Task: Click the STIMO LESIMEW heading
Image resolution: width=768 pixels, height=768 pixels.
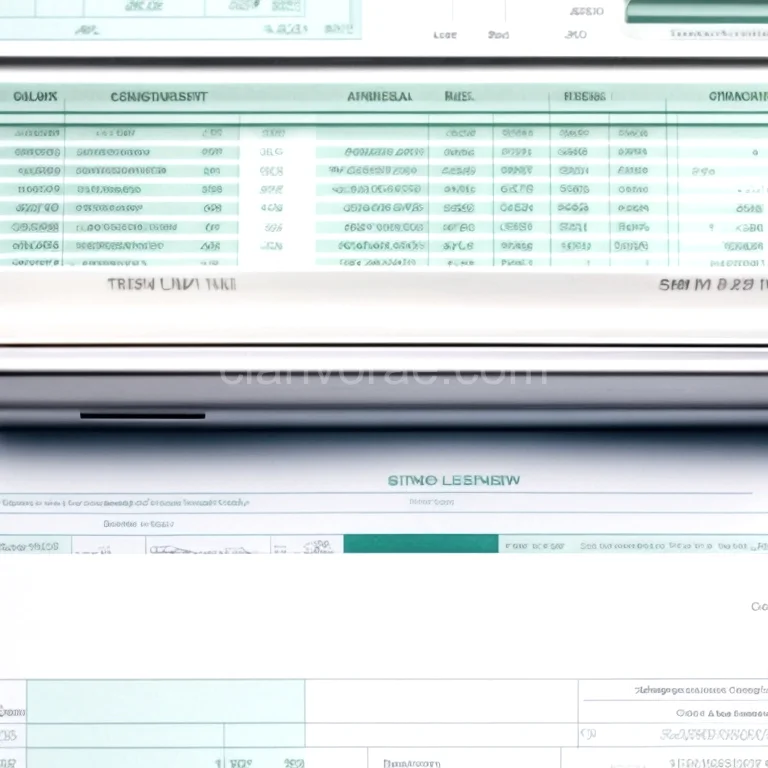Action: (453, 480)
